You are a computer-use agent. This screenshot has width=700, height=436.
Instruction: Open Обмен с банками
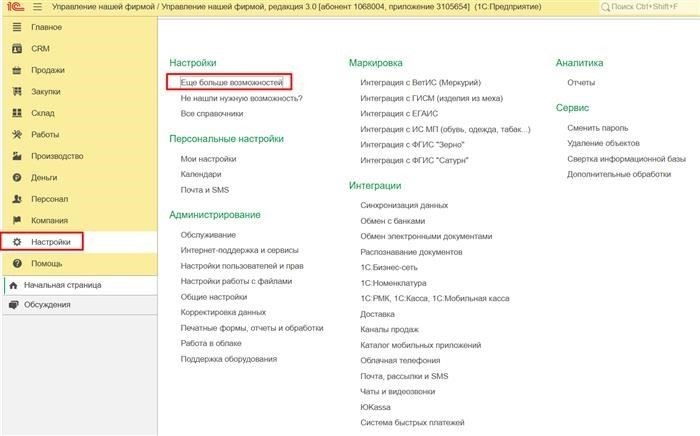(392, 221)
